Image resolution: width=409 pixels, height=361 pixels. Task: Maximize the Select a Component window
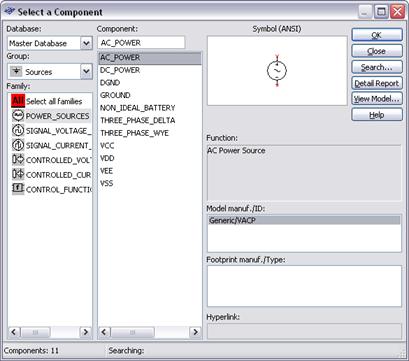[x=381, y=12]
